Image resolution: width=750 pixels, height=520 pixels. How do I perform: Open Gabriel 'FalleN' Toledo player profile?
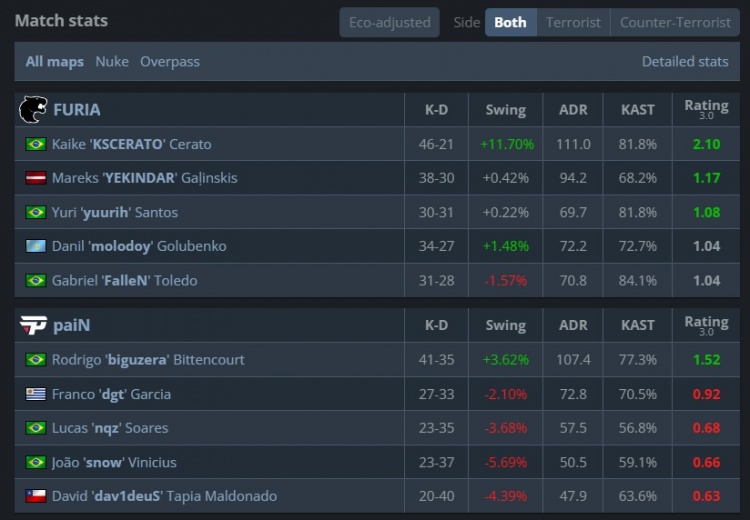click(x=124, y=280)
